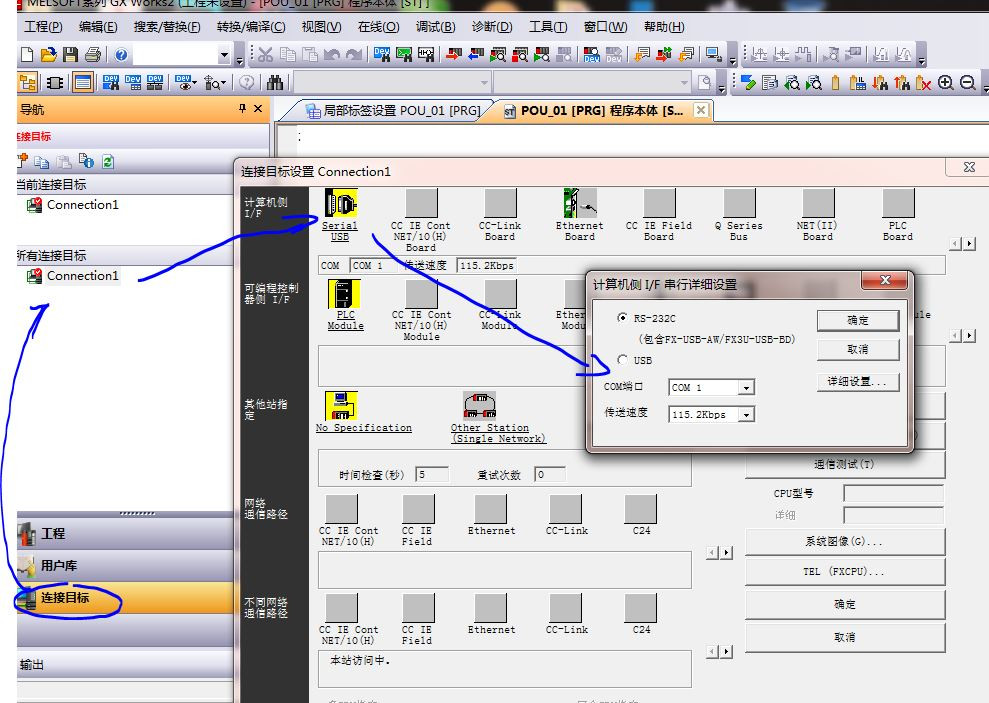Click 取消 in the serial detail settings dialog

(858, 349)
